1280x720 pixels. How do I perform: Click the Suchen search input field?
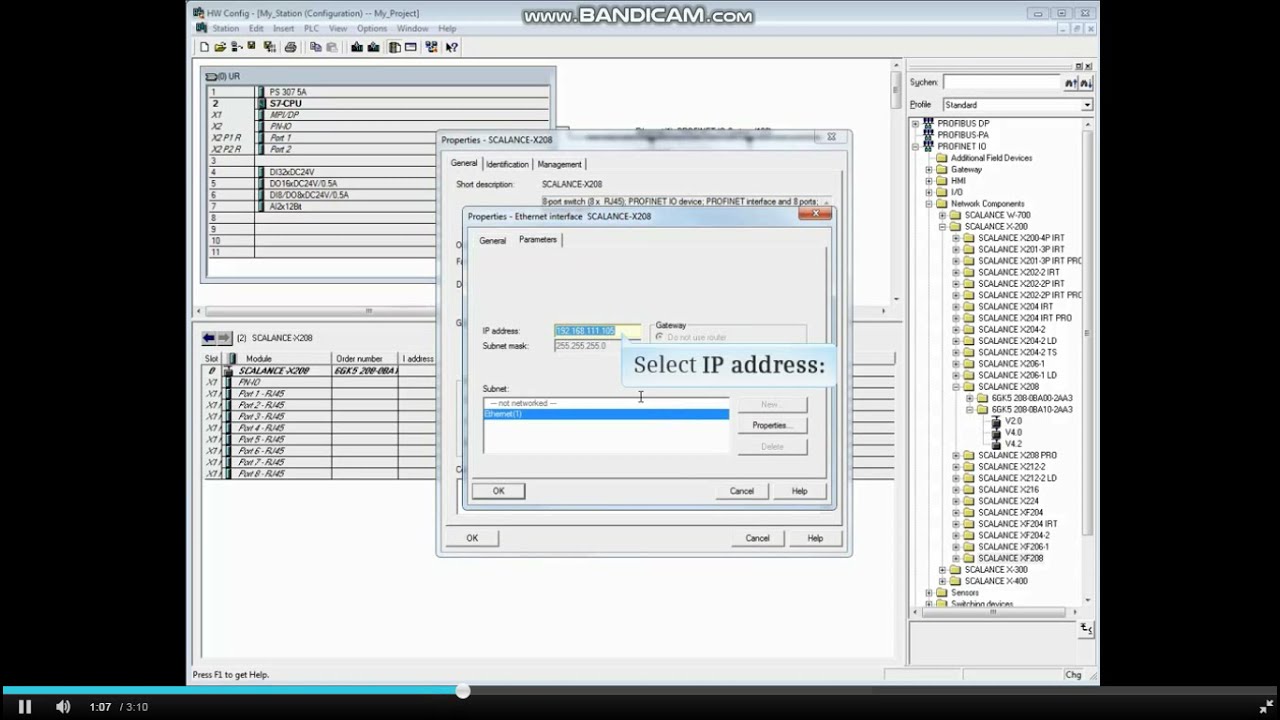1001,83
